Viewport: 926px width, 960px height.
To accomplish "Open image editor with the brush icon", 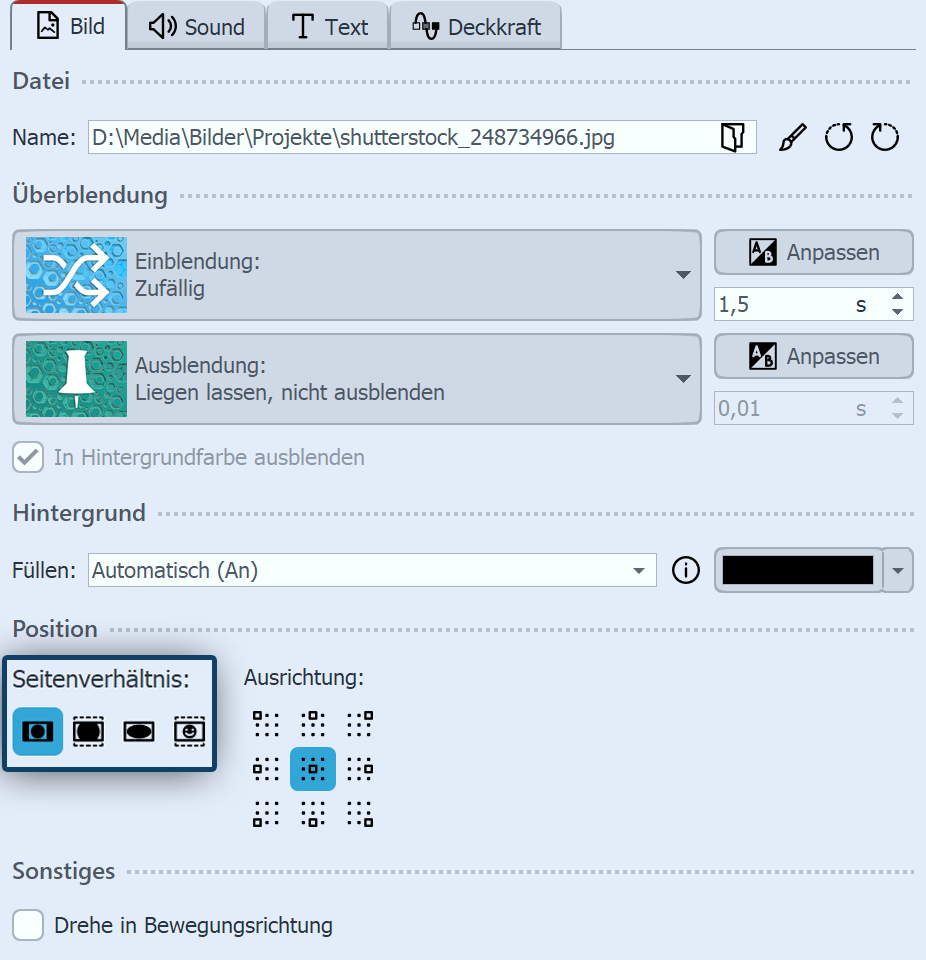I will coord(792,138).
